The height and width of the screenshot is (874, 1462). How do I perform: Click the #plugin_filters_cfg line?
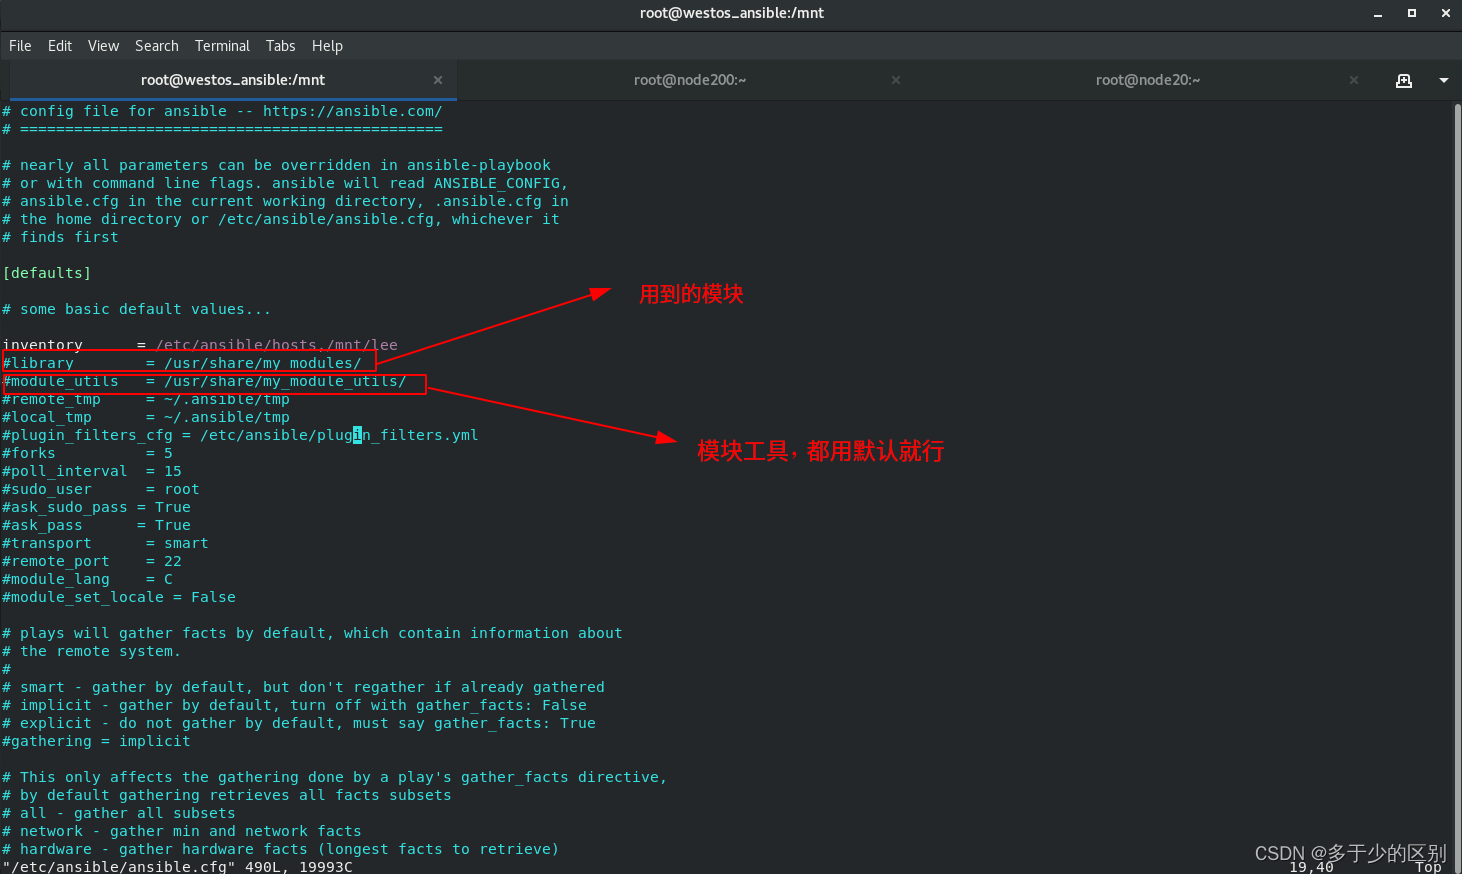click(x=240, y=435)
